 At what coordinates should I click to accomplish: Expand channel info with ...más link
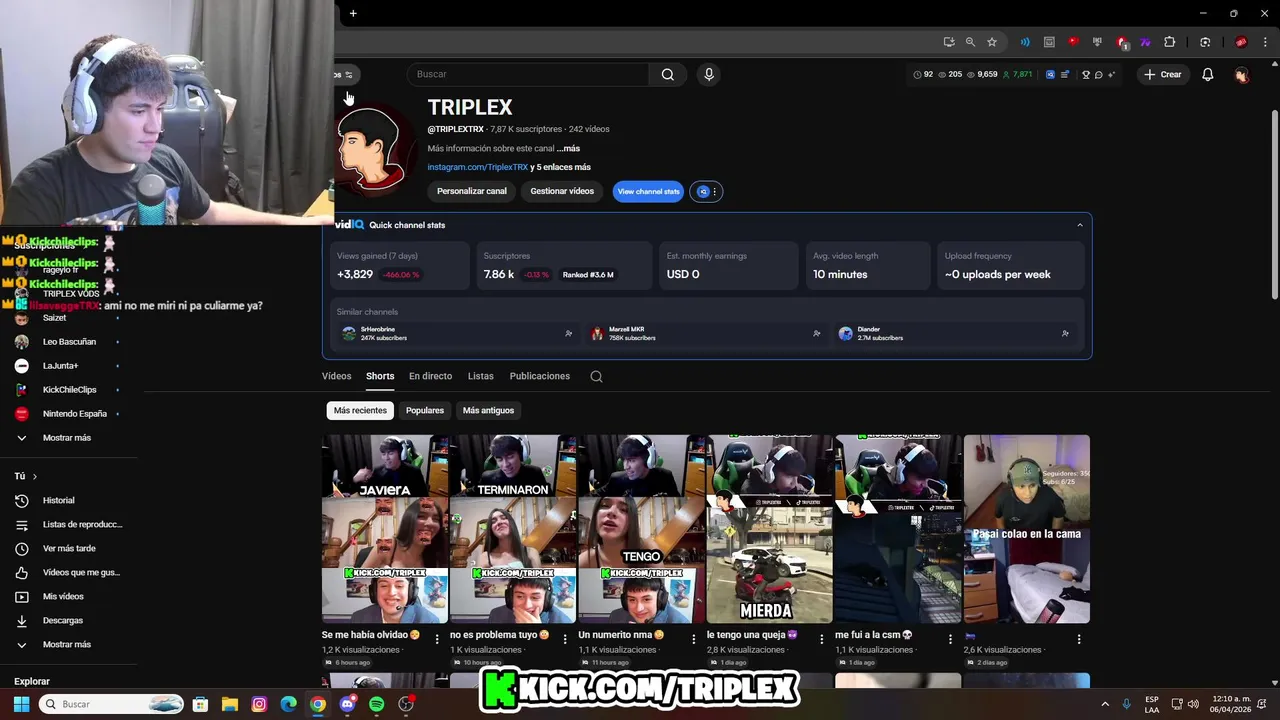(x=568, y=148)
